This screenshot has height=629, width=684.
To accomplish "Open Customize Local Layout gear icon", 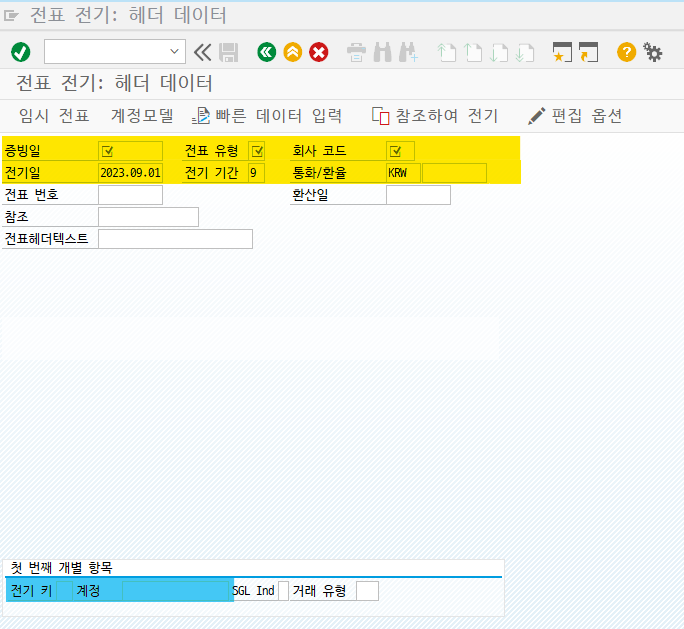I will (x=653, y=52).
